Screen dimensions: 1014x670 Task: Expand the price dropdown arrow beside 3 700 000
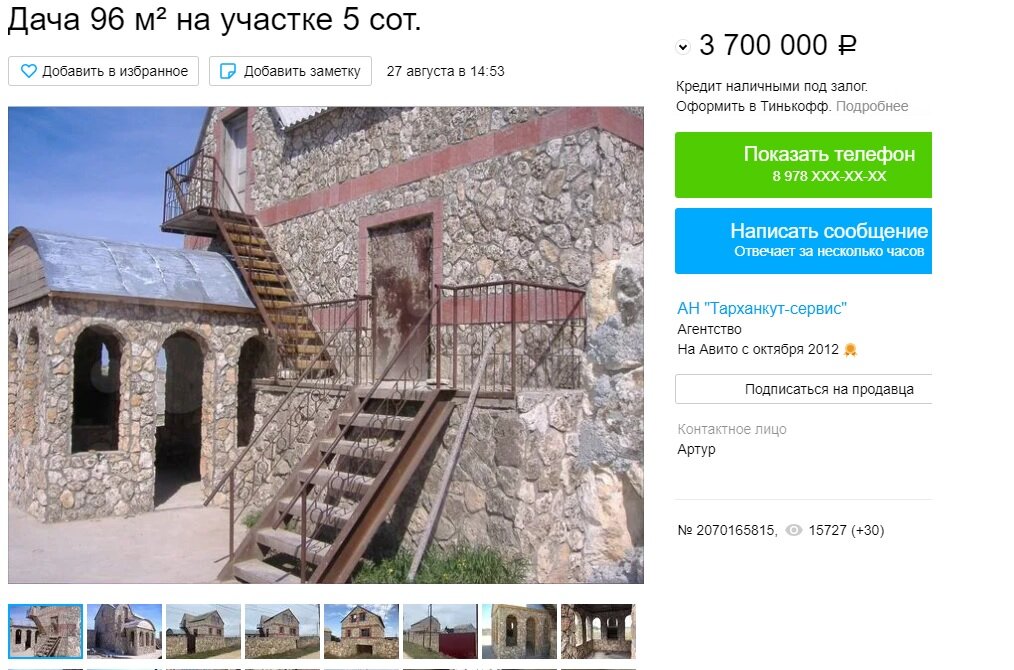coord(683,47)
